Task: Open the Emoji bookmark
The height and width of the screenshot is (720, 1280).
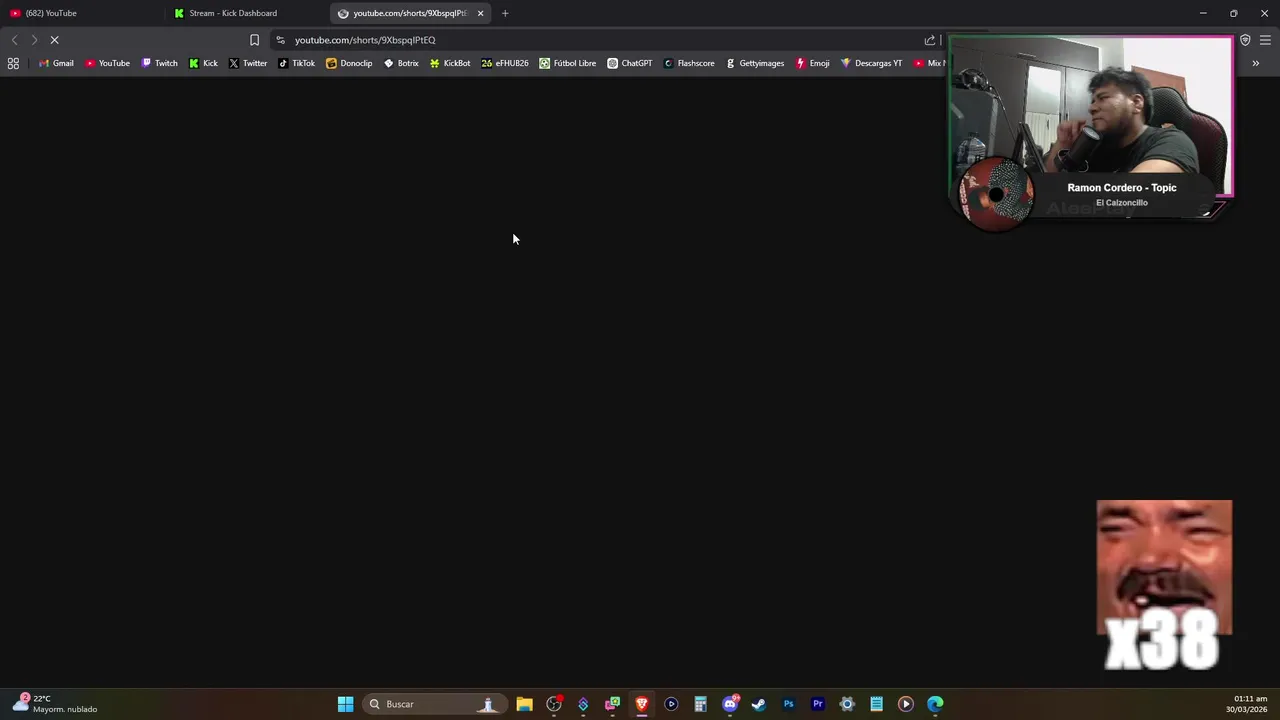Action: pyautogui.click(x=812, y=63)
